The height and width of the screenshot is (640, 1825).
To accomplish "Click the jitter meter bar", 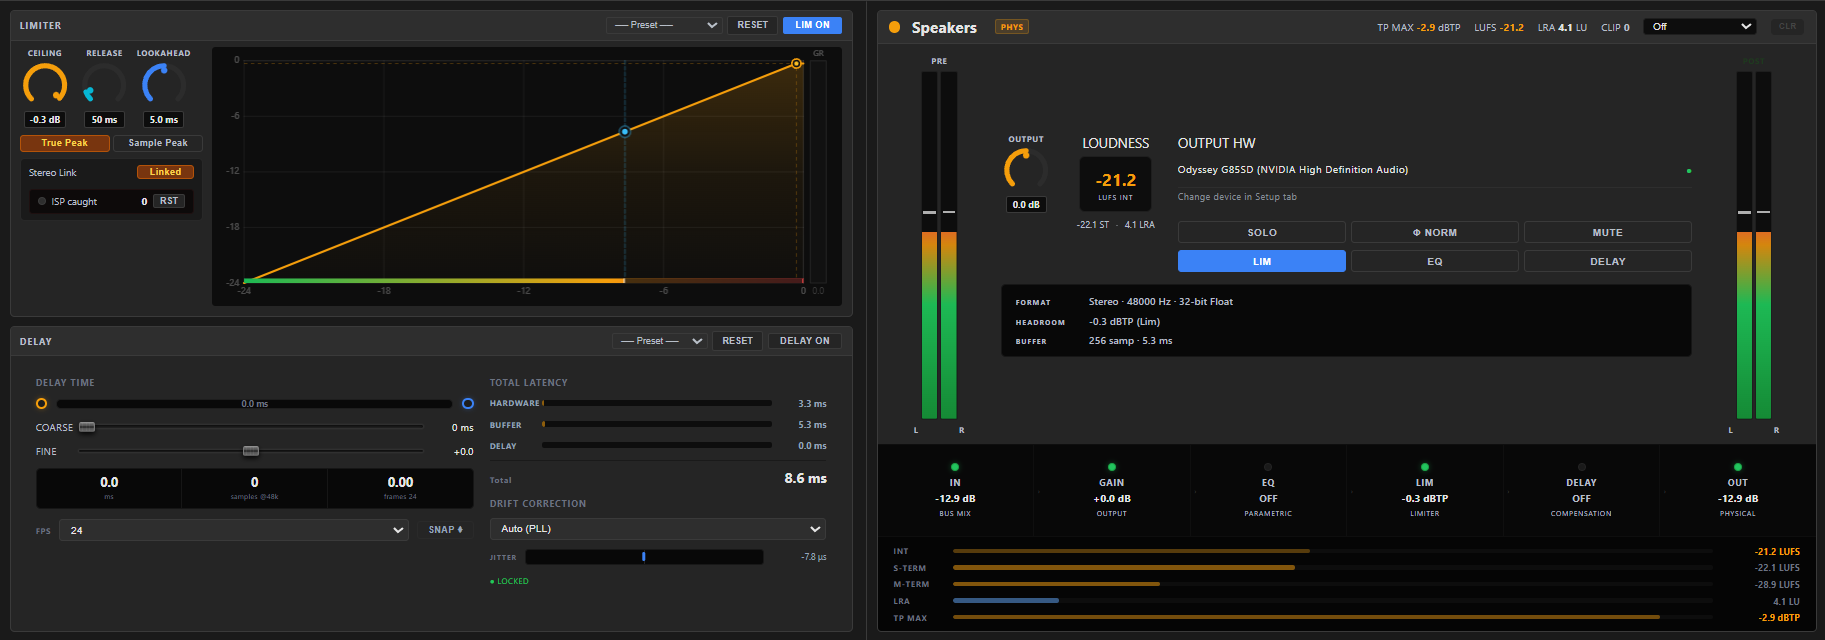I will click(644, 557).
